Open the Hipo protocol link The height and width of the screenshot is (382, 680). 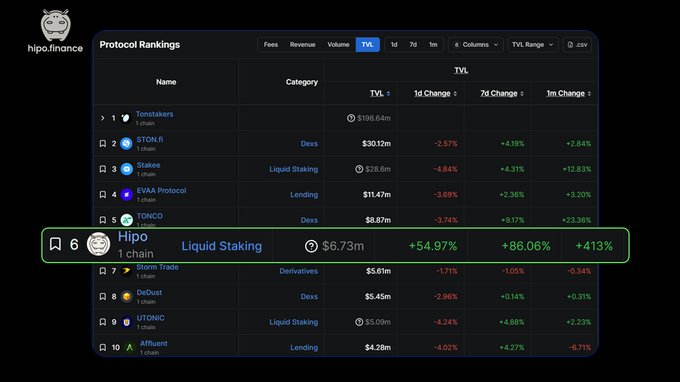point(133,237)
